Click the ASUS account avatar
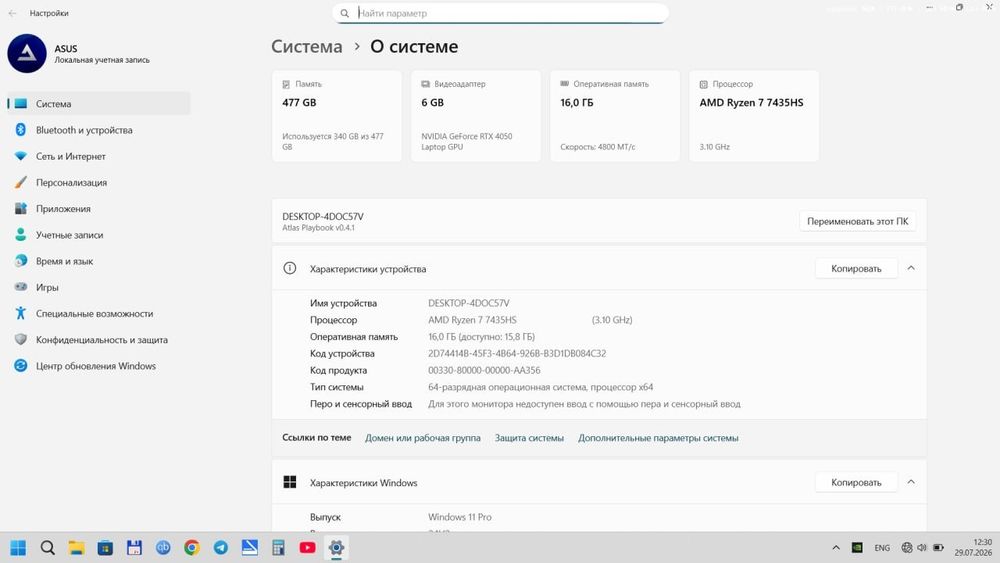Viewport: 1000px width, 563px height. click(27, 54)
